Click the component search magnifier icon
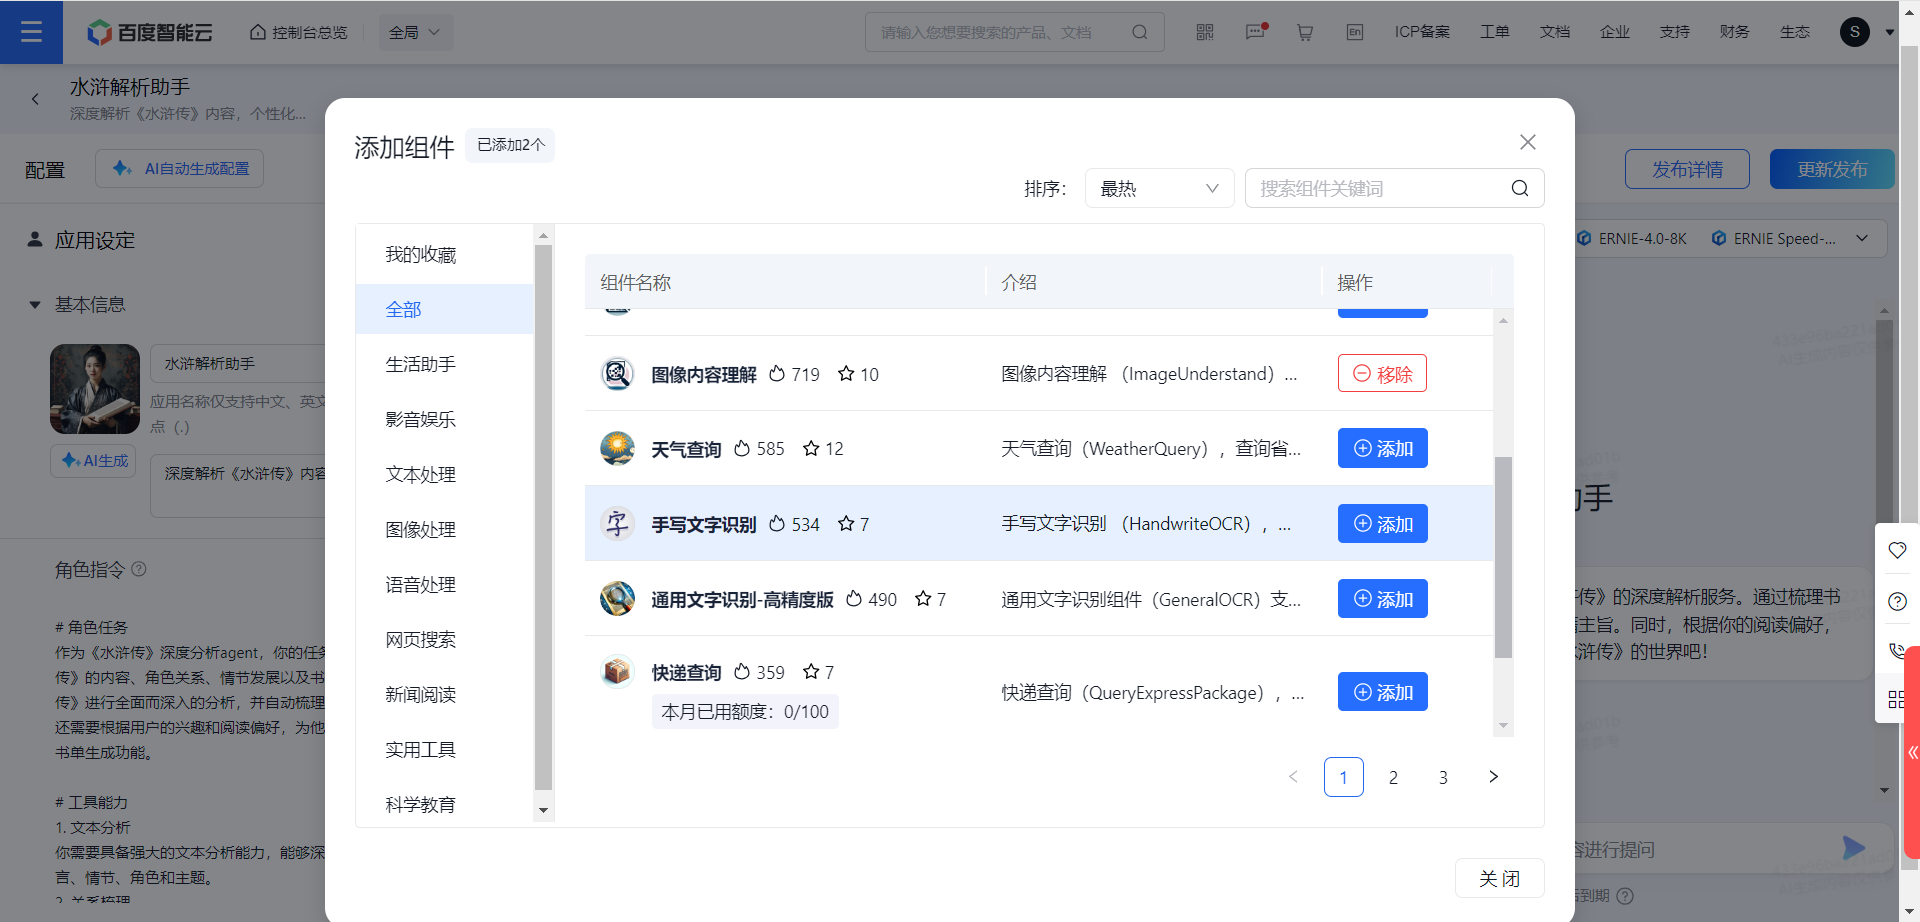The height and width of the screenshot is (922, 1920). [x=1520, y=188]
